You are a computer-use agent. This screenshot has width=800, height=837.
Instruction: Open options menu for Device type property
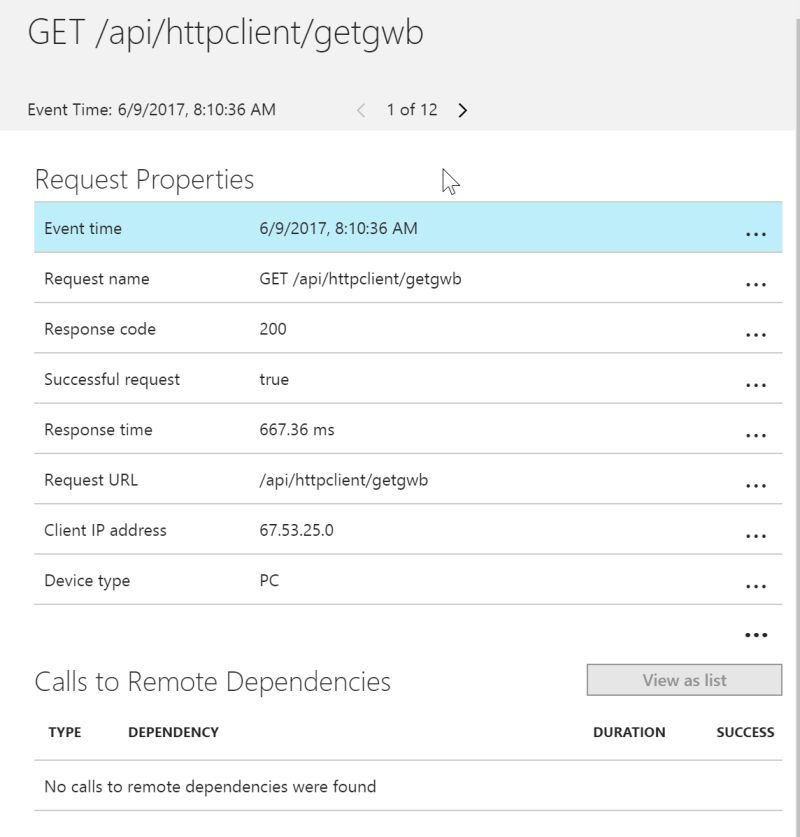pyautogui.click(x=757, y=583)
